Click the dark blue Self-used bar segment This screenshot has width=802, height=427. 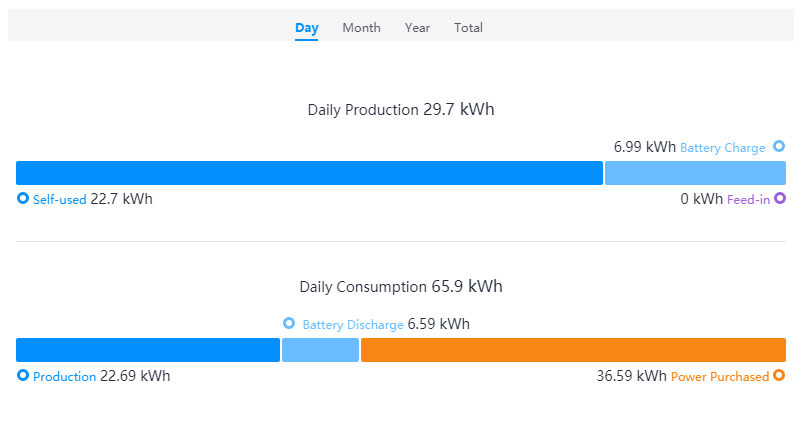pyautogui.click(x=309, y=173)
